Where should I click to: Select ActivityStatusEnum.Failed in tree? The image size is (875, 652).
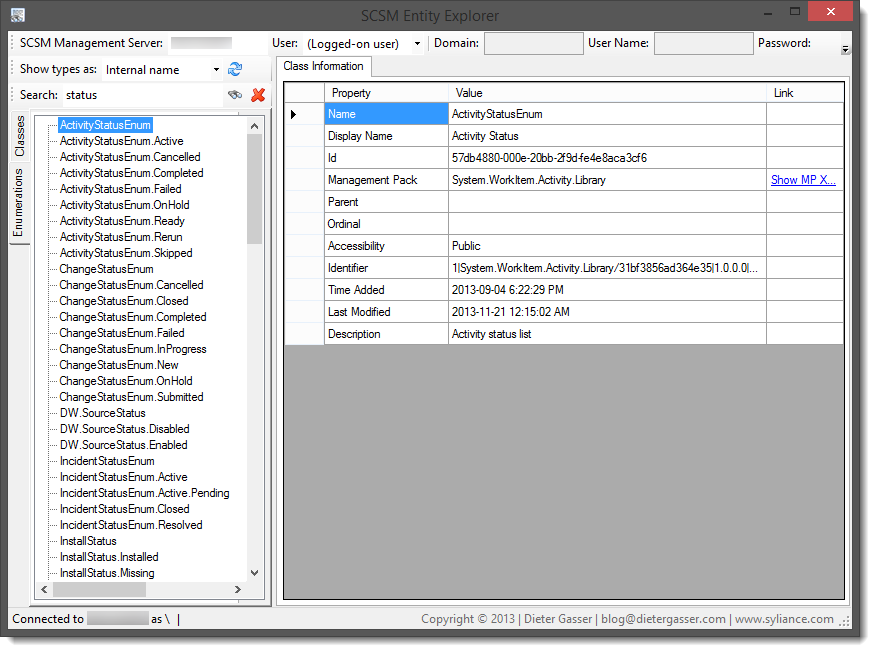tap(121, 189)
